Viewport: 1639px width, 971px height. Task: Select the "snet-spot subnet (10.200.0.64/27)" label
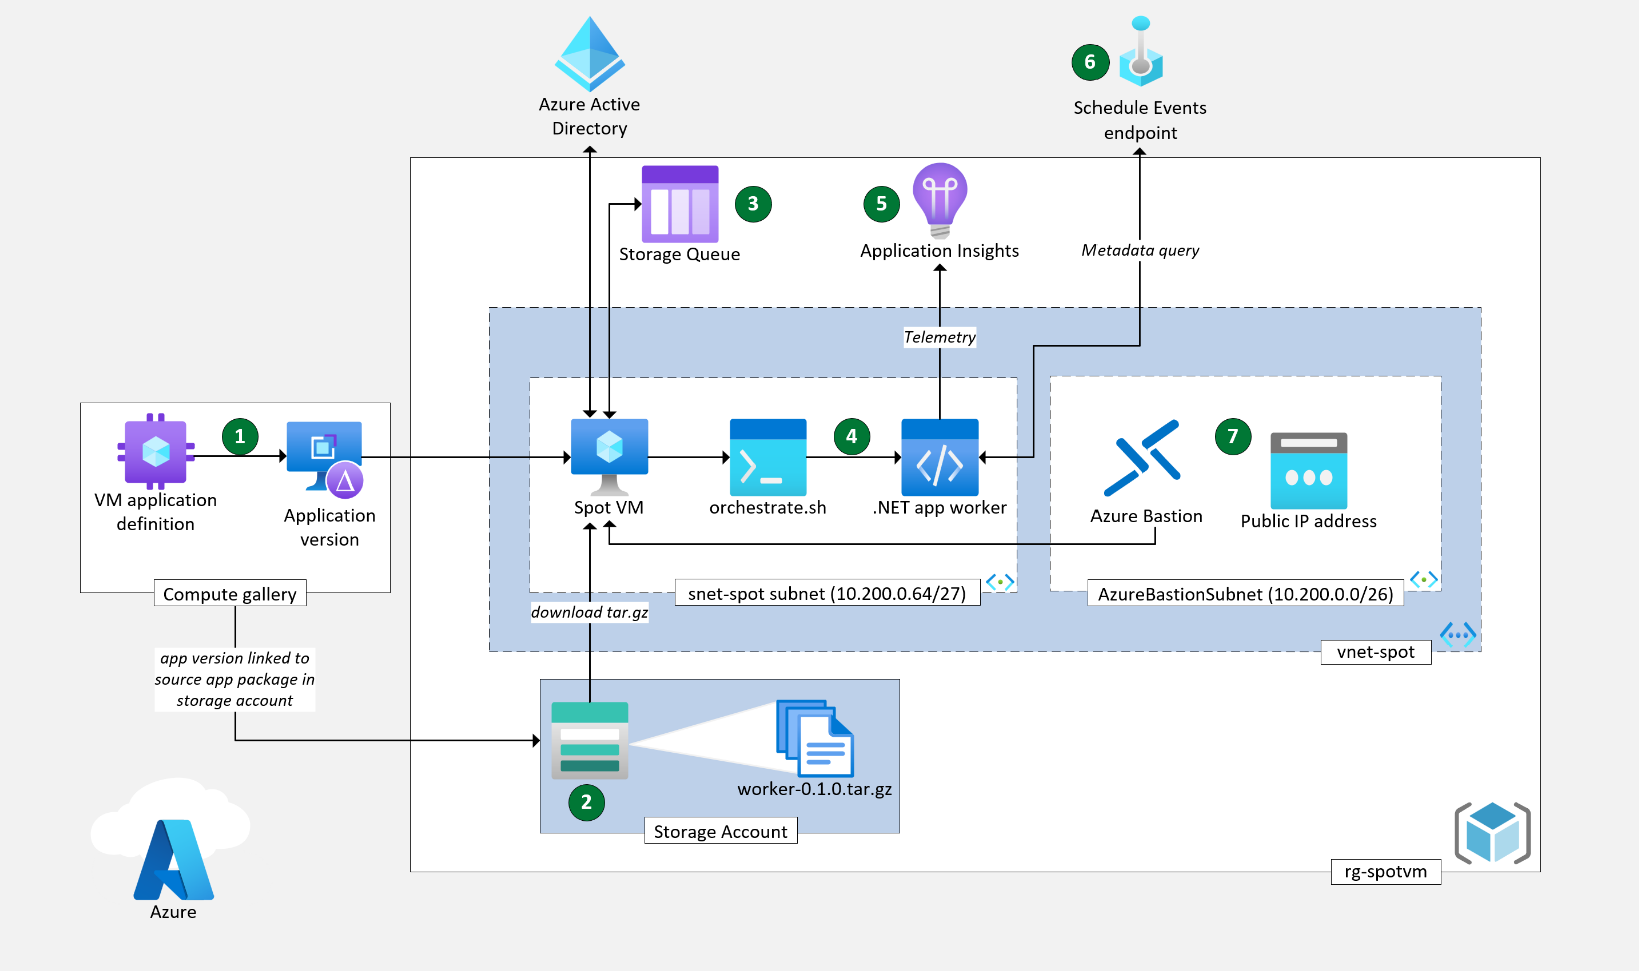point(827,593)
